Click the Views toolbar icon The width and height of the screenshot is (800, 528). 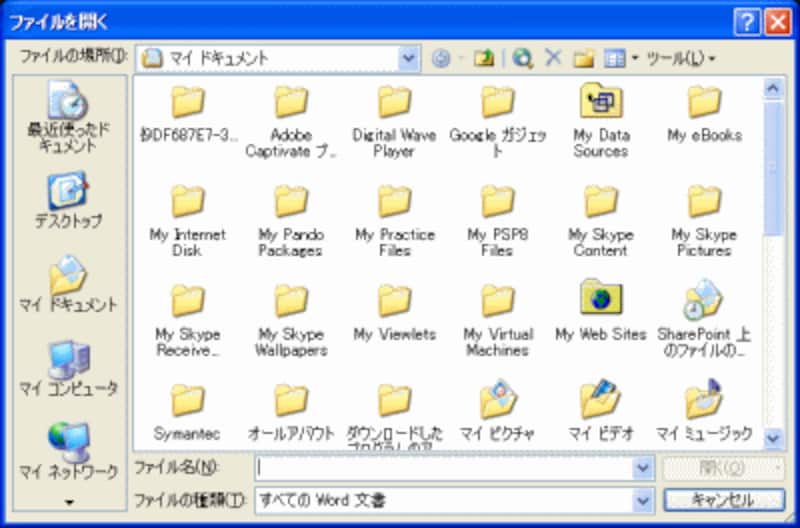[x=614, y=59]
